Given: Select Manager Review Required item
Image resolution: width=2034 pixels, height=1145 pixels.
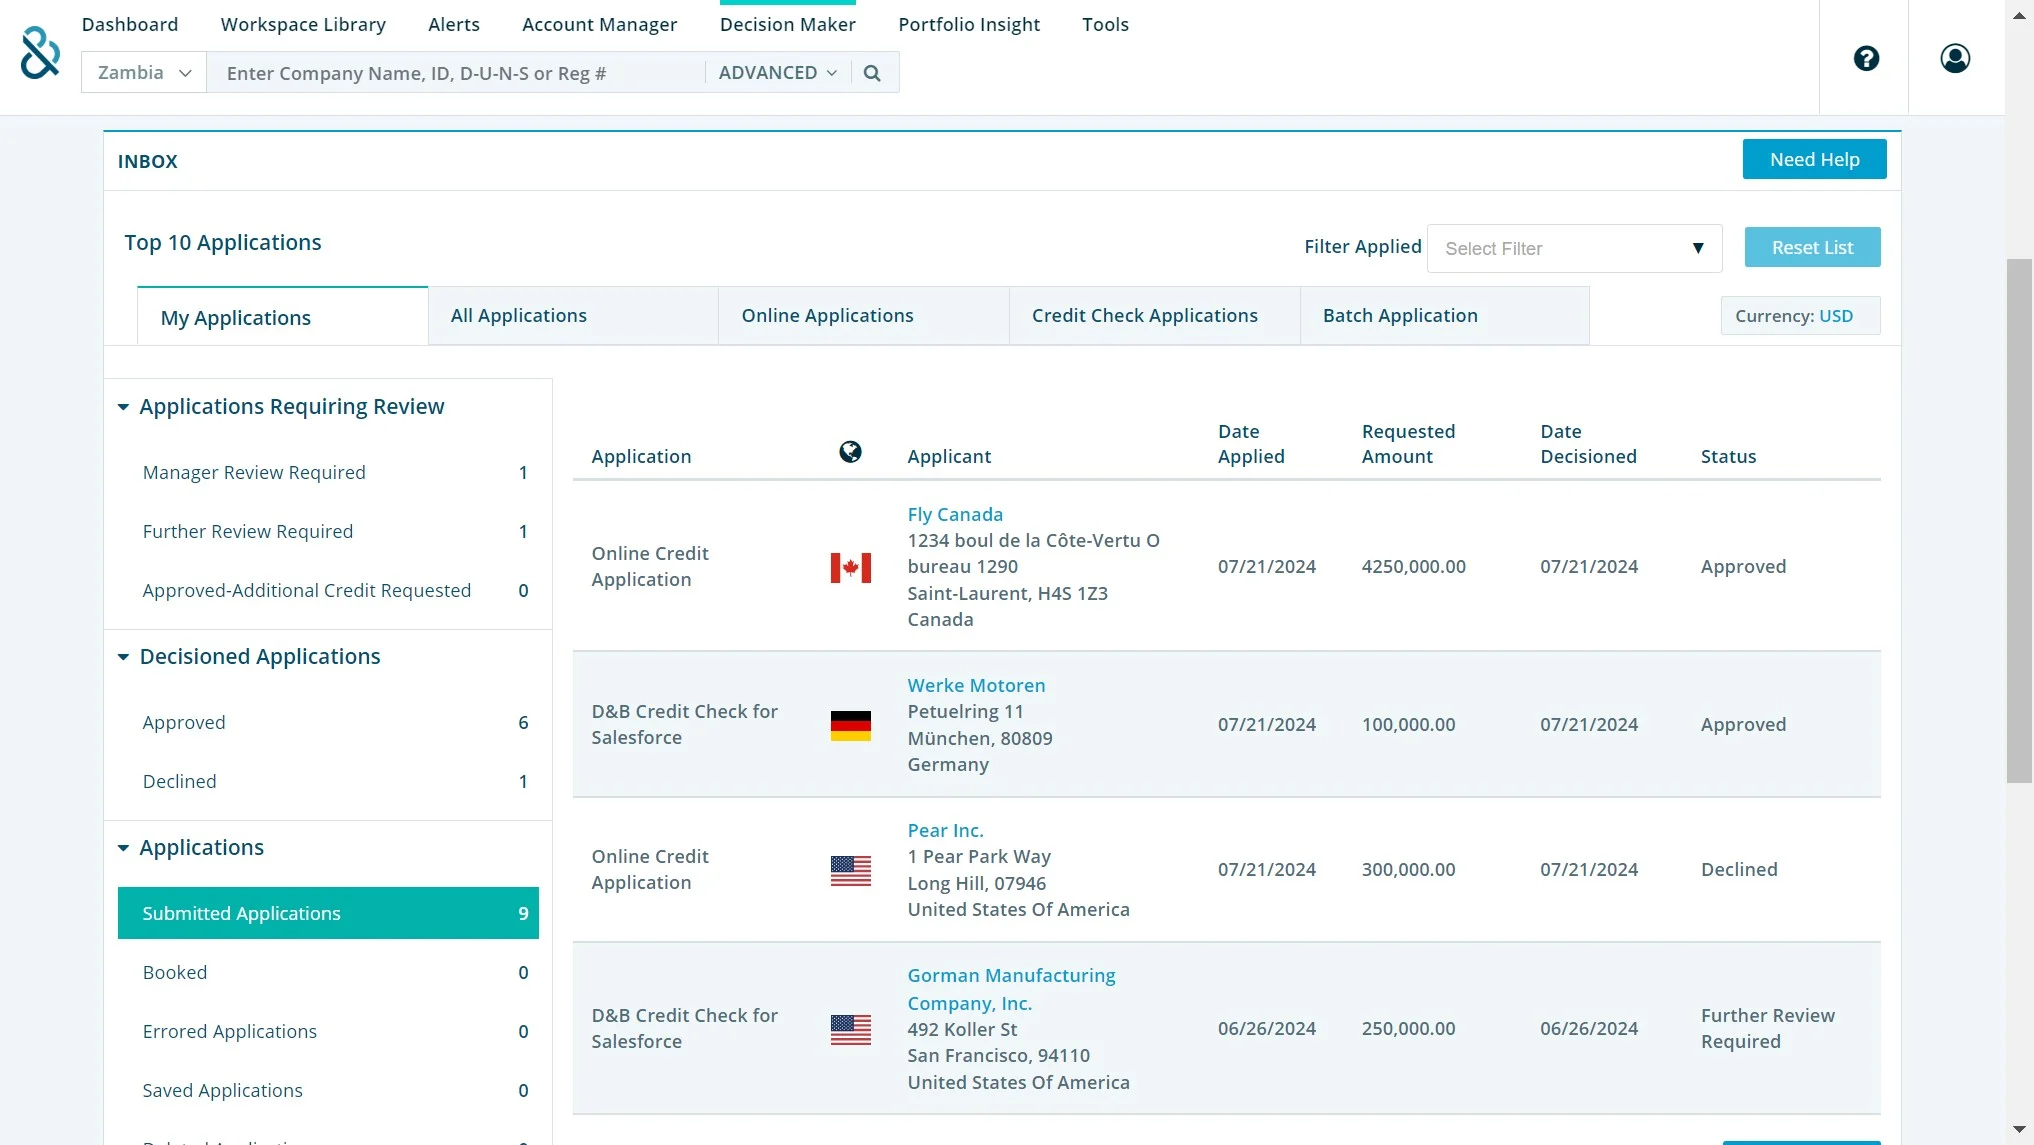Looking at the screenshot, I should pos(254,473).
